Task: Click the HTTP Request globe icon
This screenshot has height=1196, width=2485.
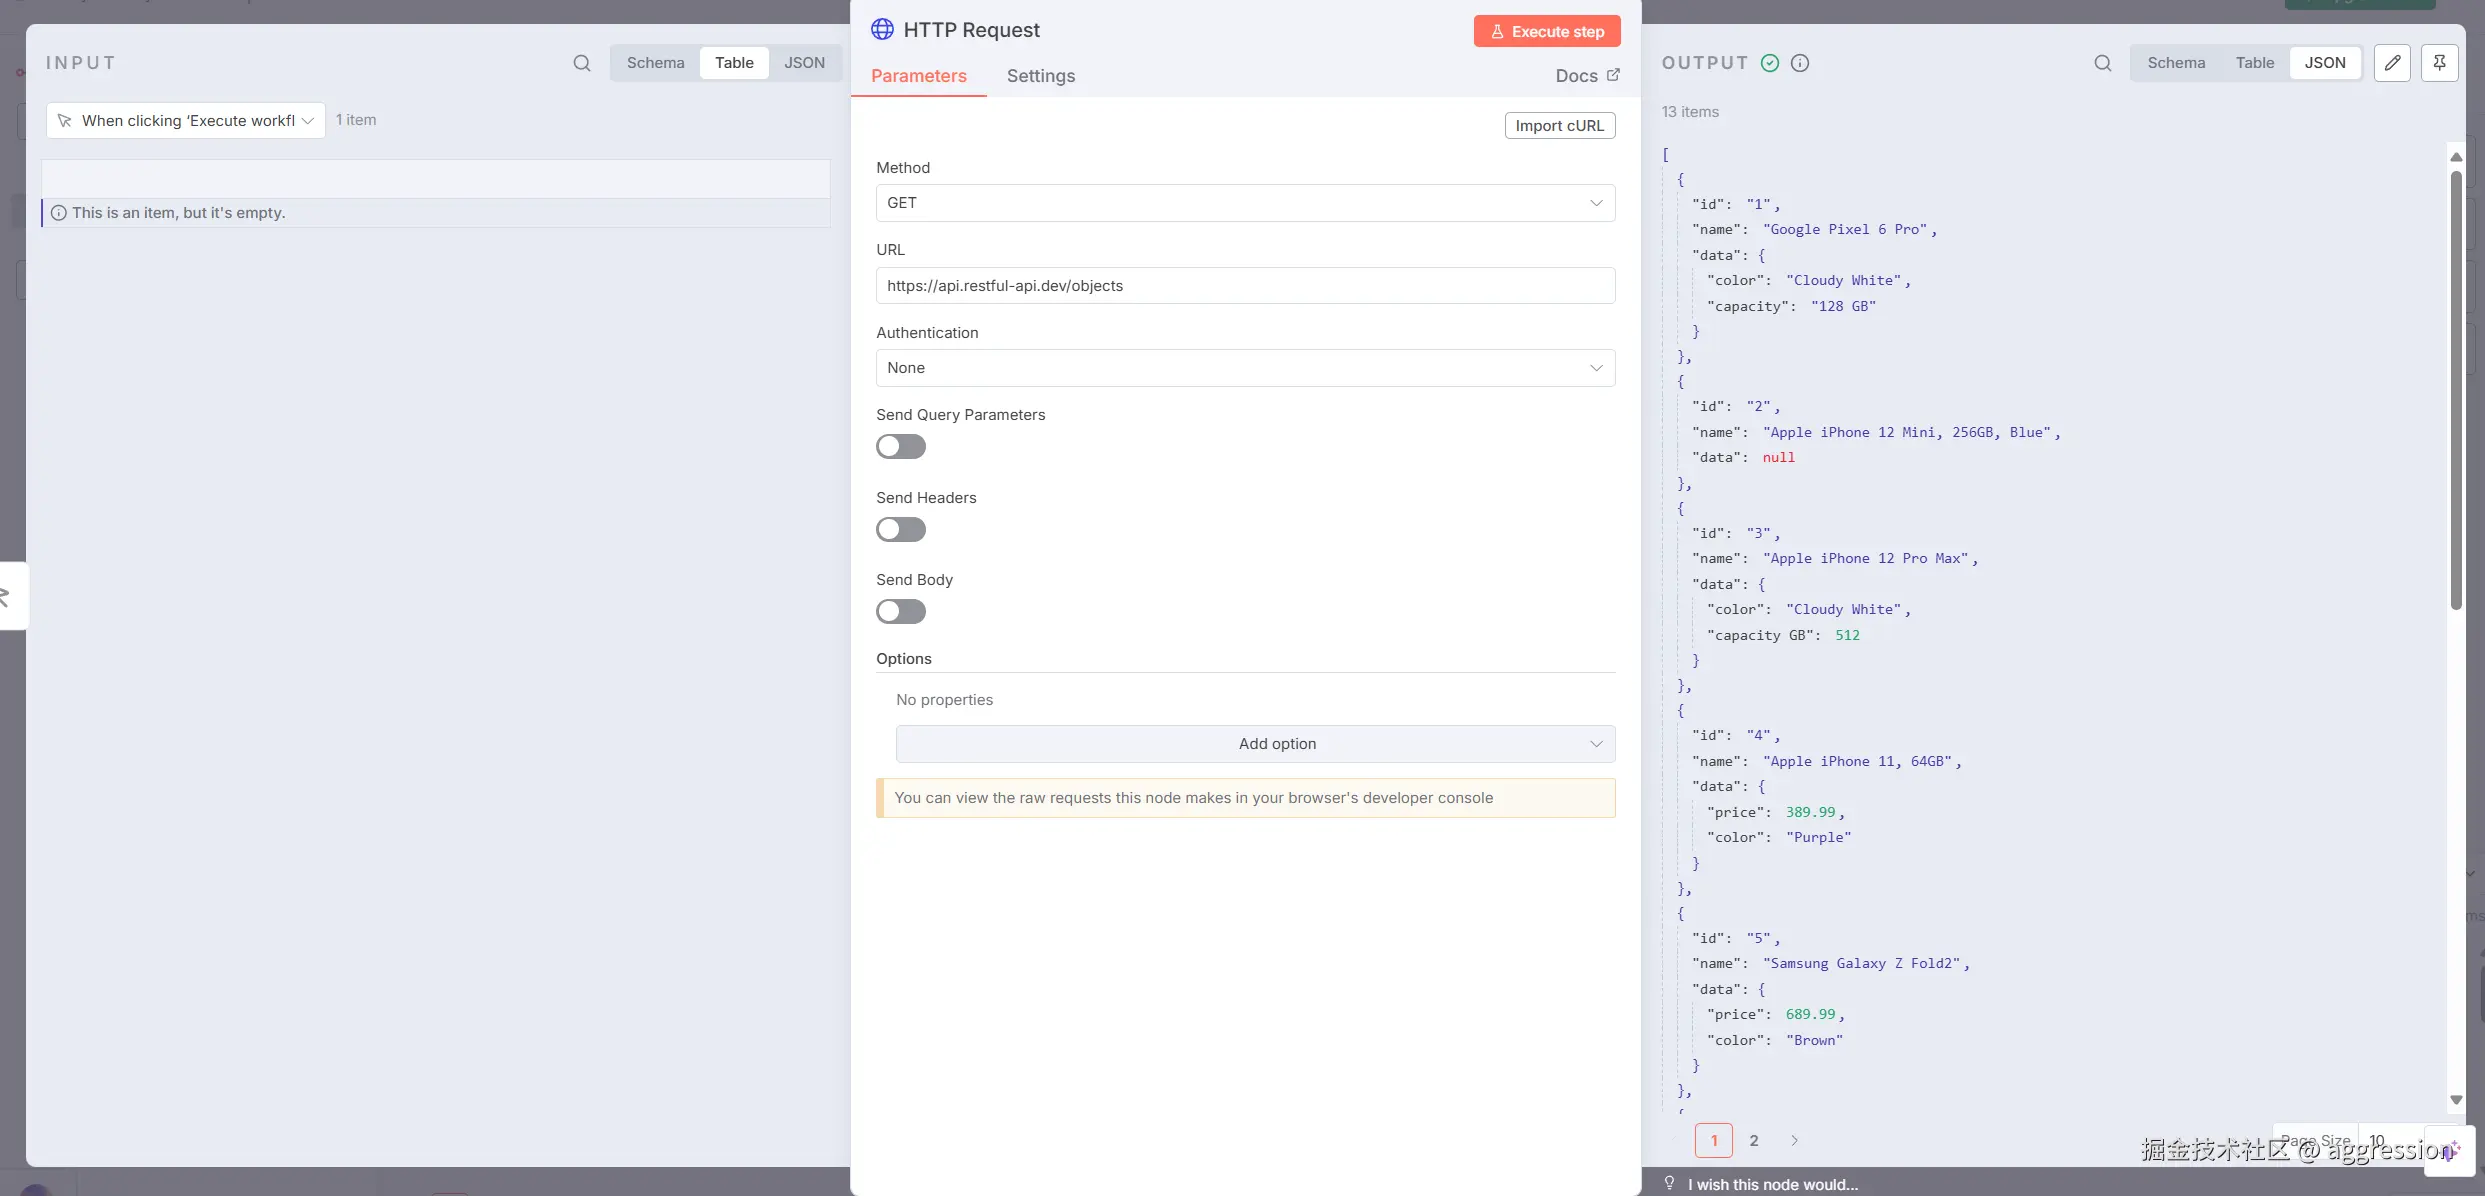Action: pos(882,30)
